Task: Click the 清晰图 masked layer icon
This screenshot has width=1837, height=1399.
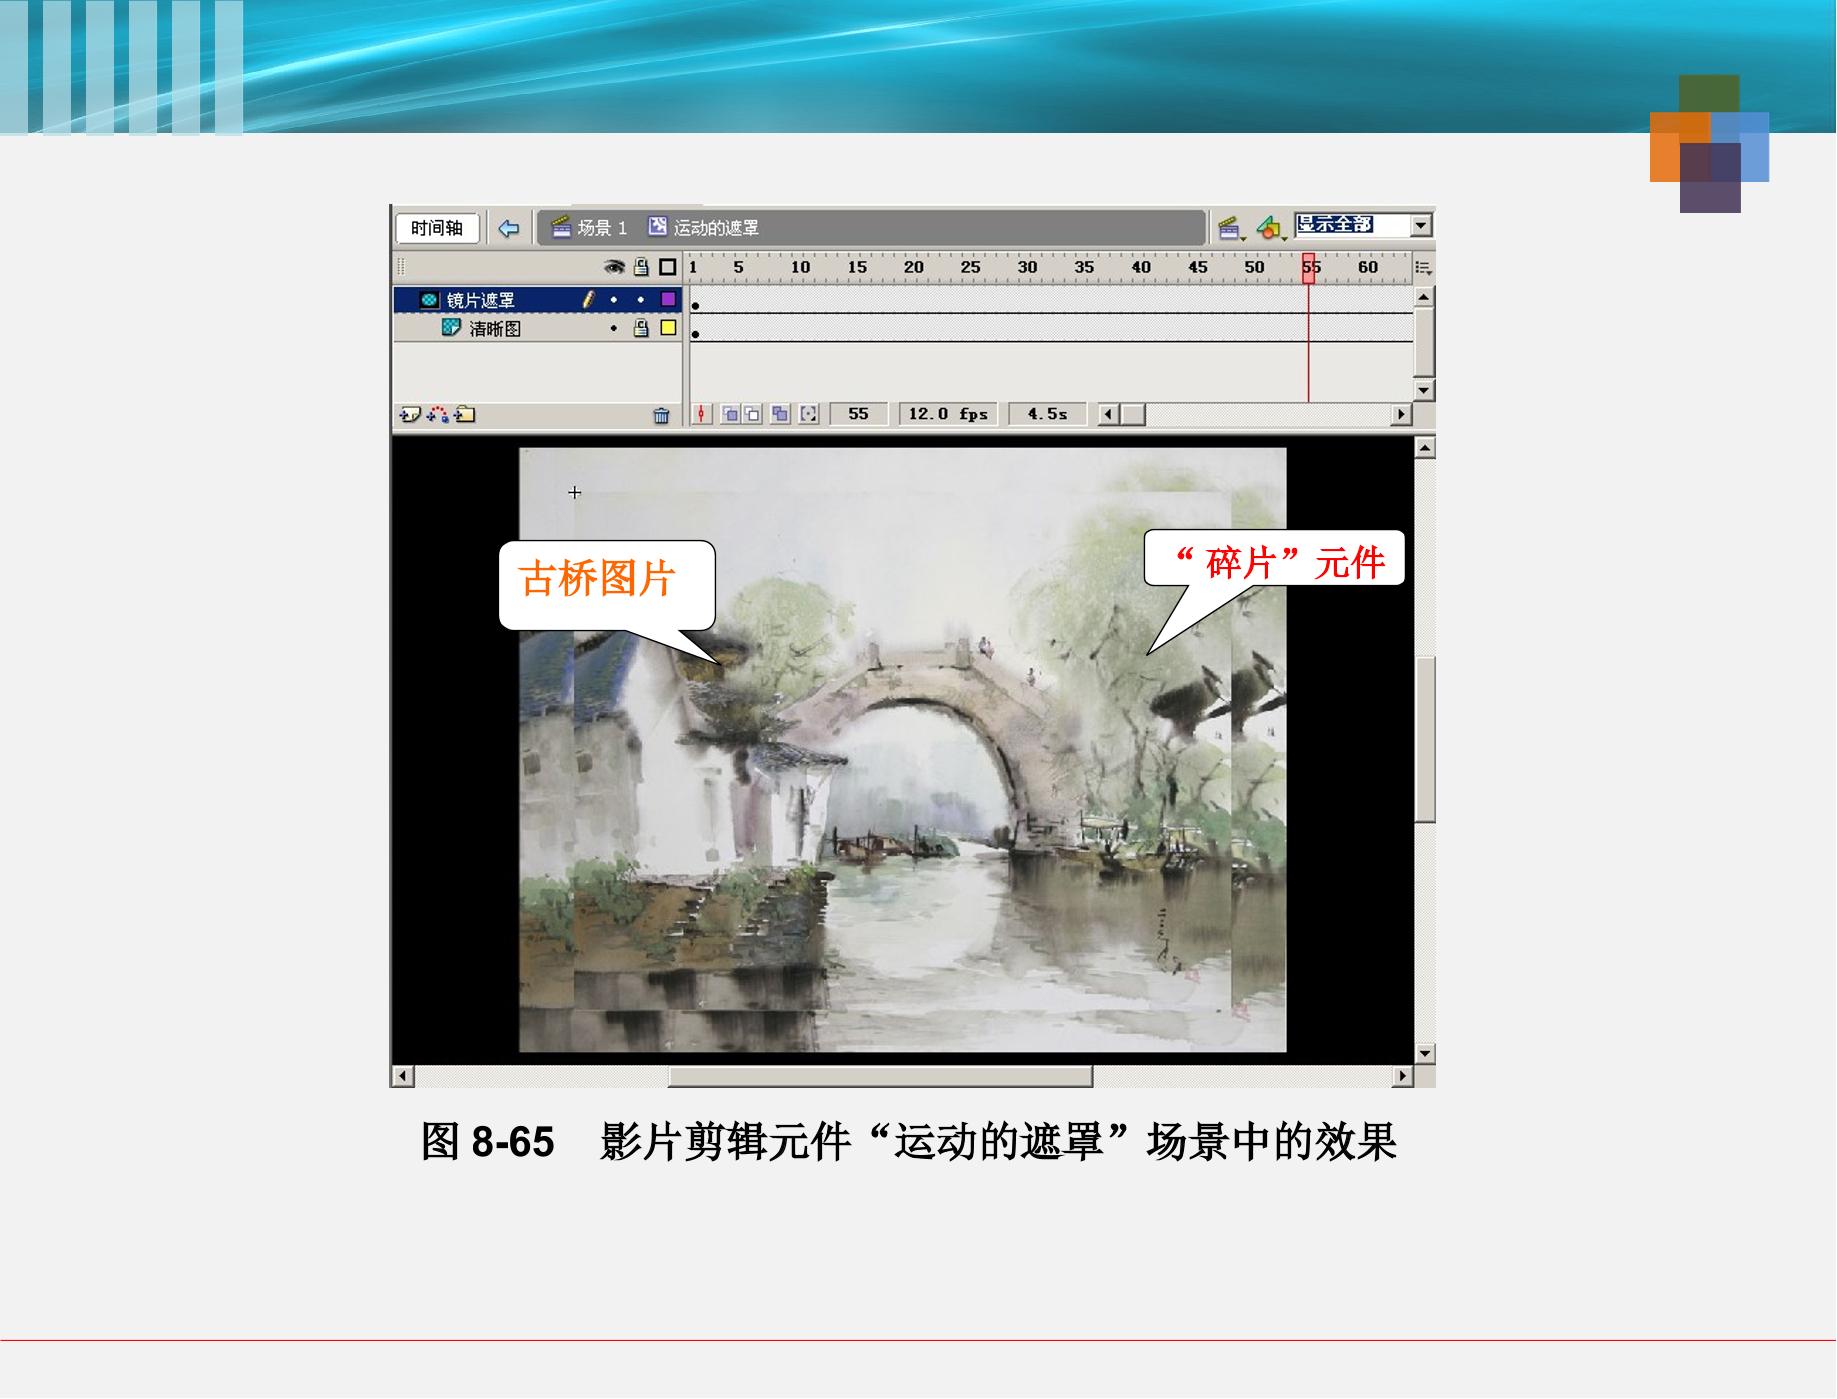Action: [x=452, y=328]
